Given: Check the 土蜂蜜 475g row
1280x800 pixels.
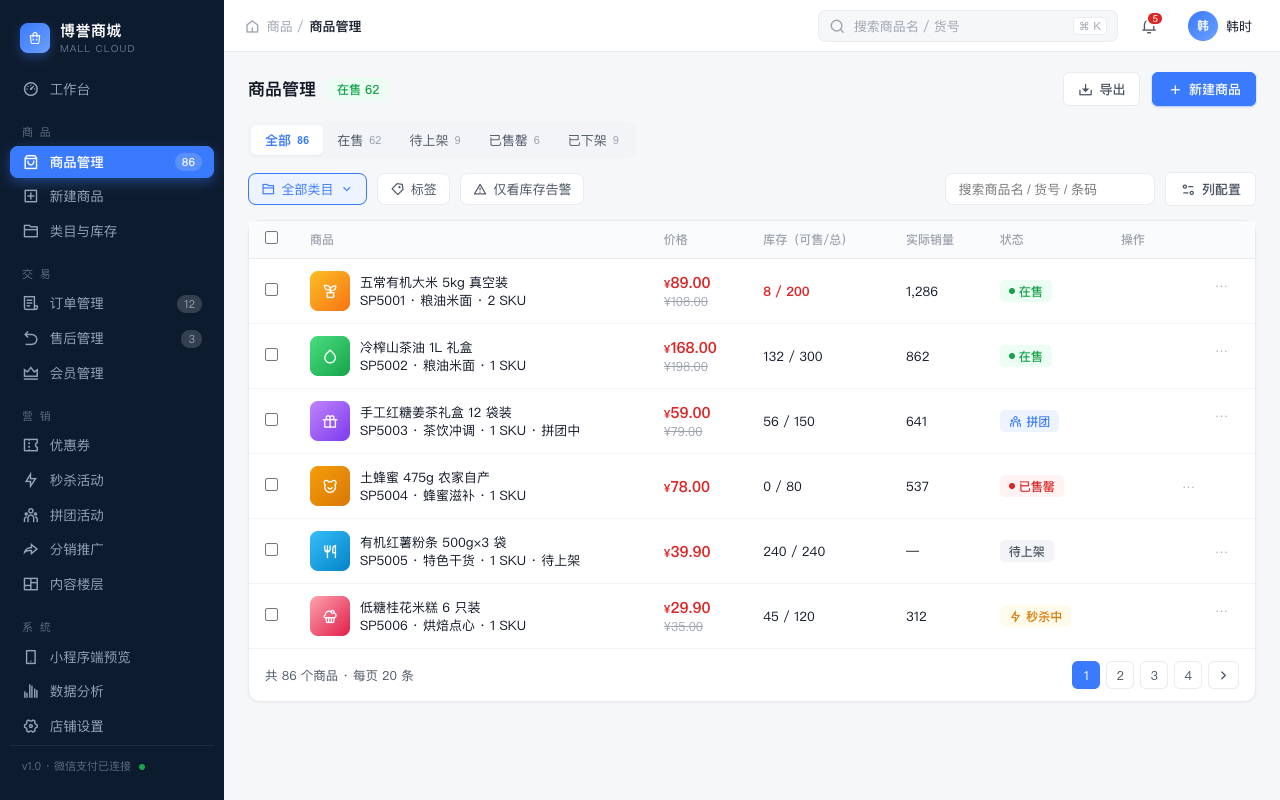Looking at the screenshot, I should pos(271,484).
